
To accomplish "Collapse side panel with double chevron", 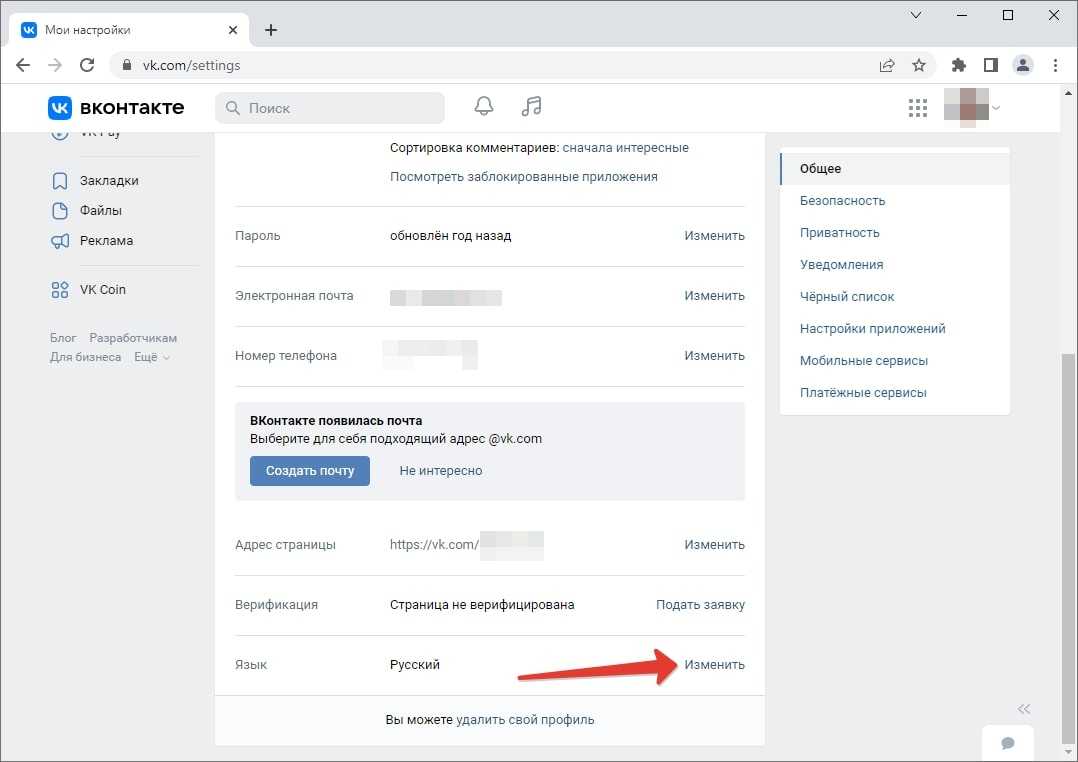I will pos(1023,709).
